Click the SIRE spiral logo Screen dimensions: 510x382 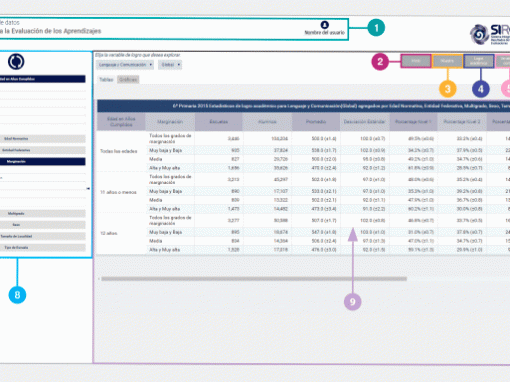click(479, 34)
